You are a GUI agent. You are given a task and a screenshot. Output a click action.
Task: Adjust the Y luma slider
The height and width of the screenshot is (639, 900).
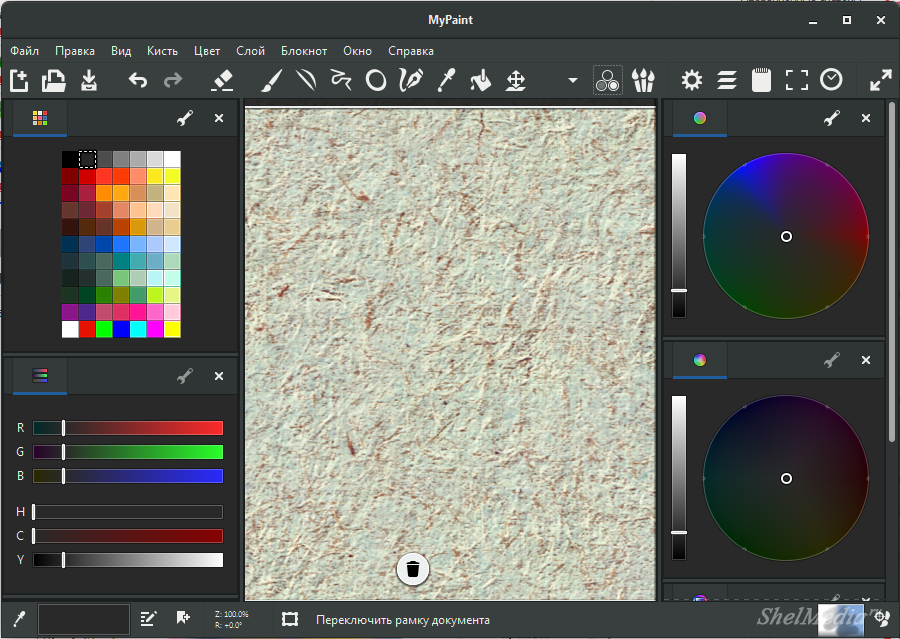pyautogui.click(x=128, y=560)
